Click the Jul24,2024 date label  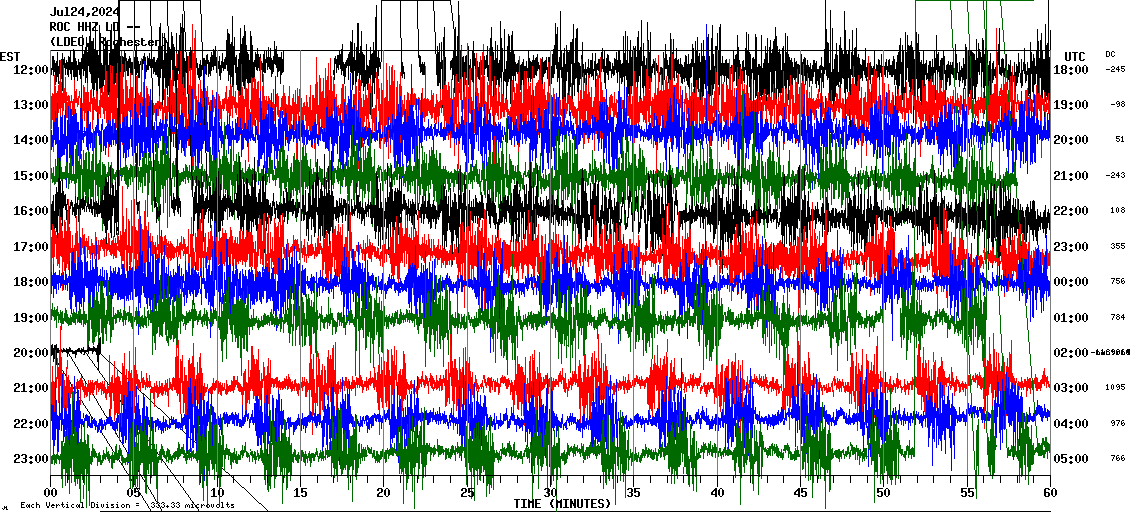coord(84,12)
